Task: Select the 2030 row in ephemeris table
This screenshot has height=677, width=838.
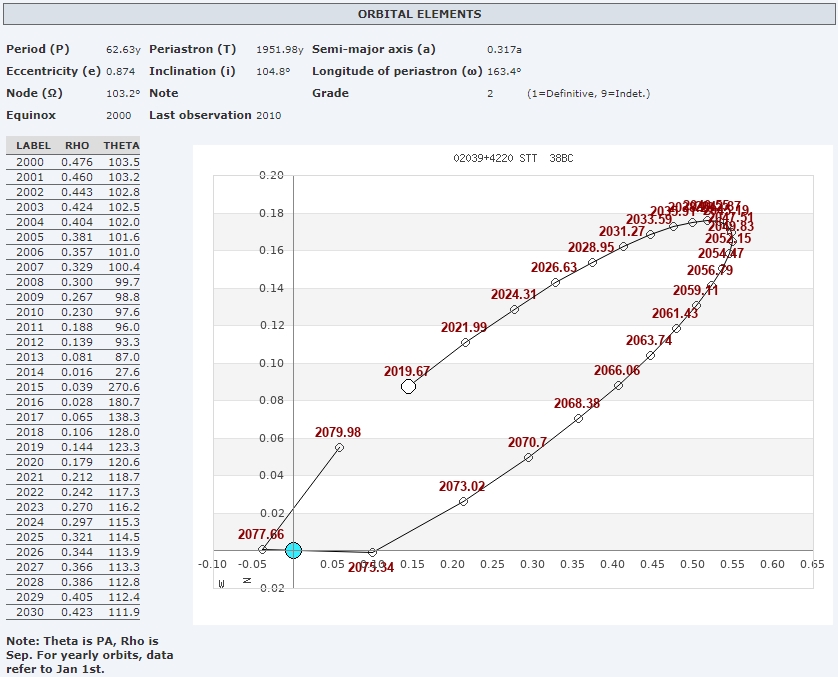Action: click(73, 612)
